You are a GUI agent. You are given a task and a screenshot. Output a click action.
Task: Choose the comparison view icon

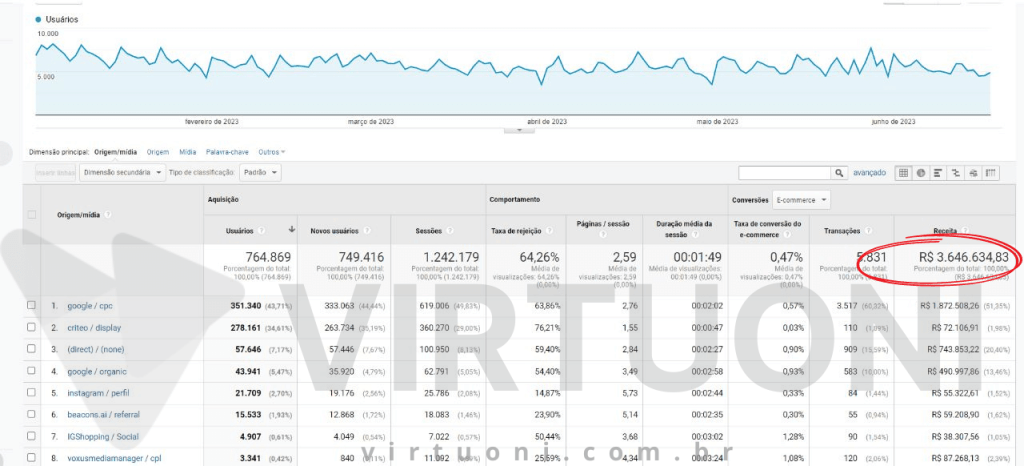coord(956,173)
